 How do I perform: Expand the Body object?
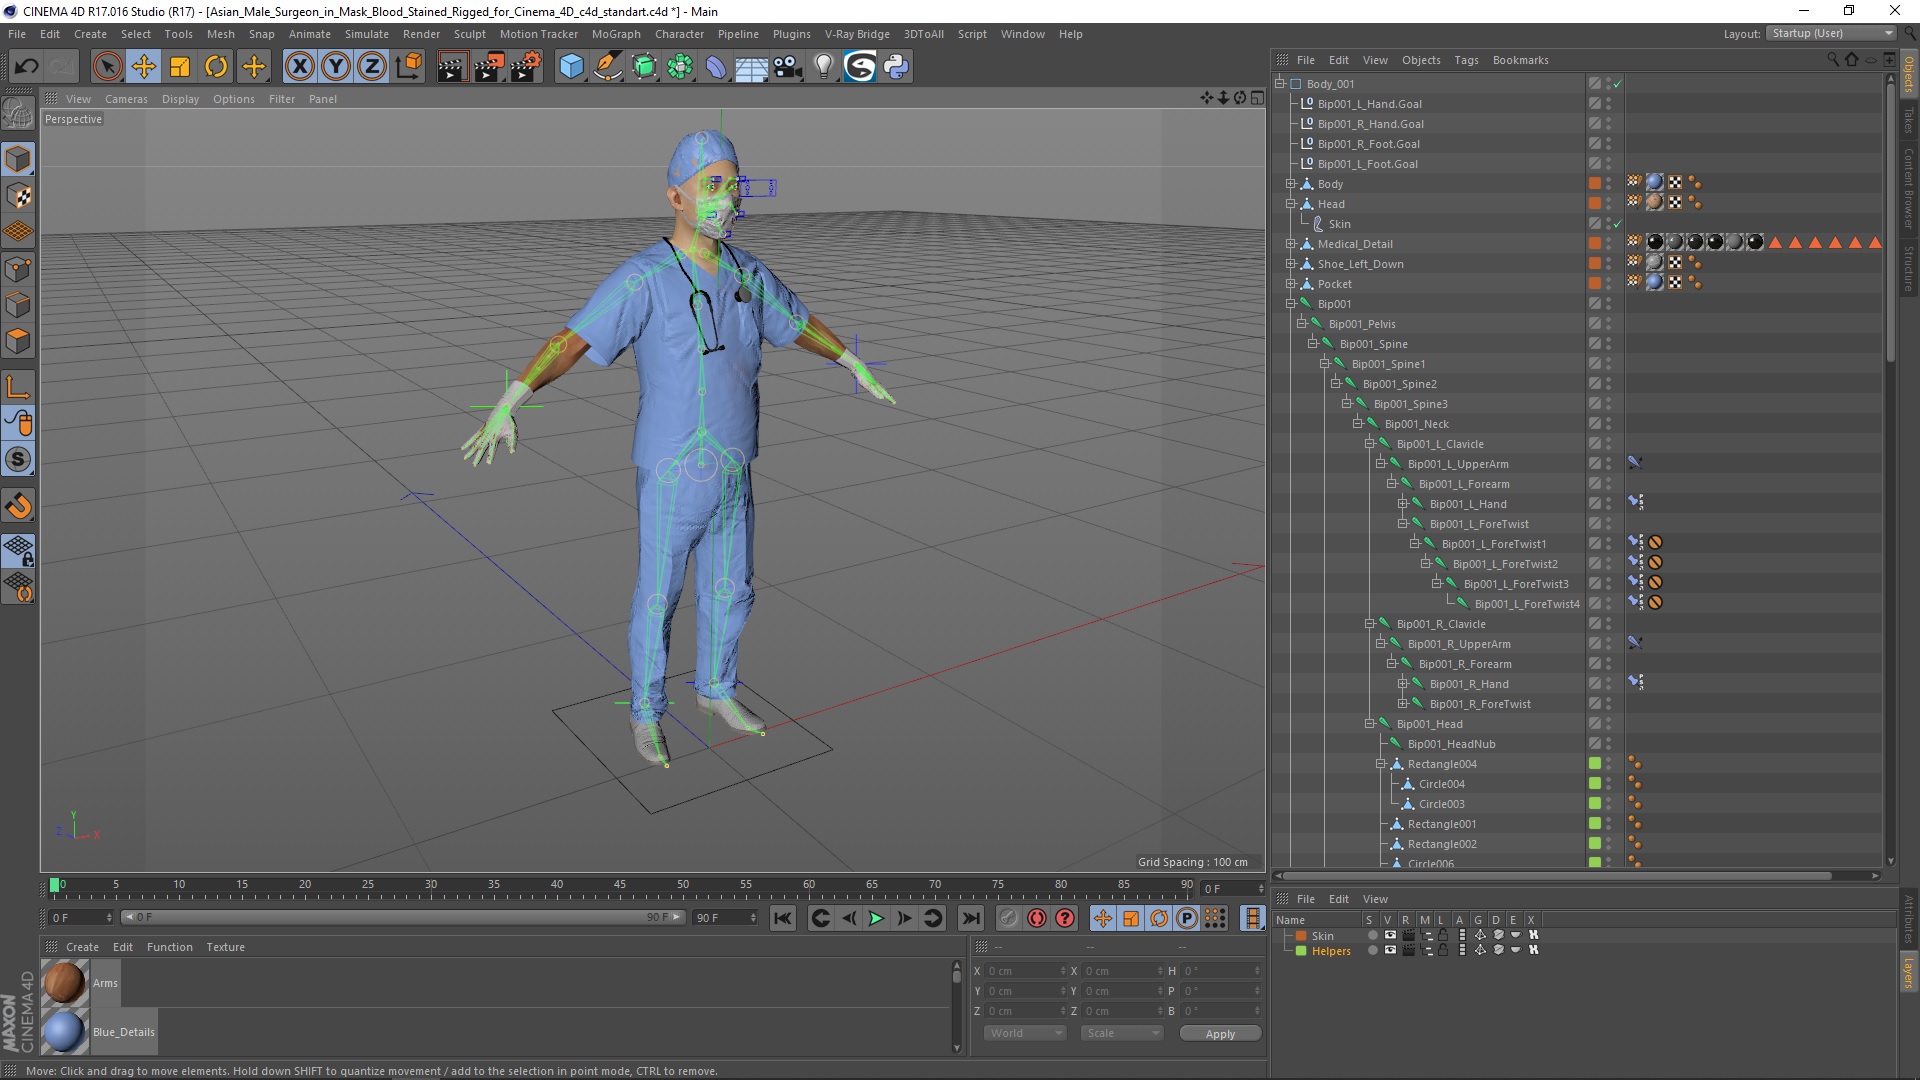pyautogui.click(x=1291, y=184)
